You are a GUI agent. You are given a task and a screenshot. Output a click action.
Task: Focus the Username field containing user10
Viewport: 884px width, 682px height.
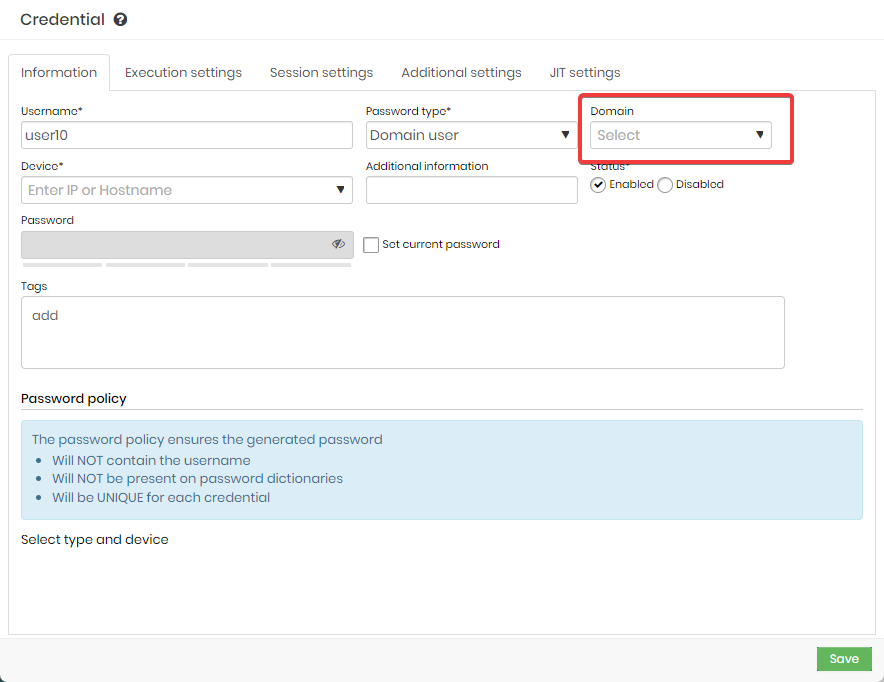pyautogui.click(x=187, y=135)
